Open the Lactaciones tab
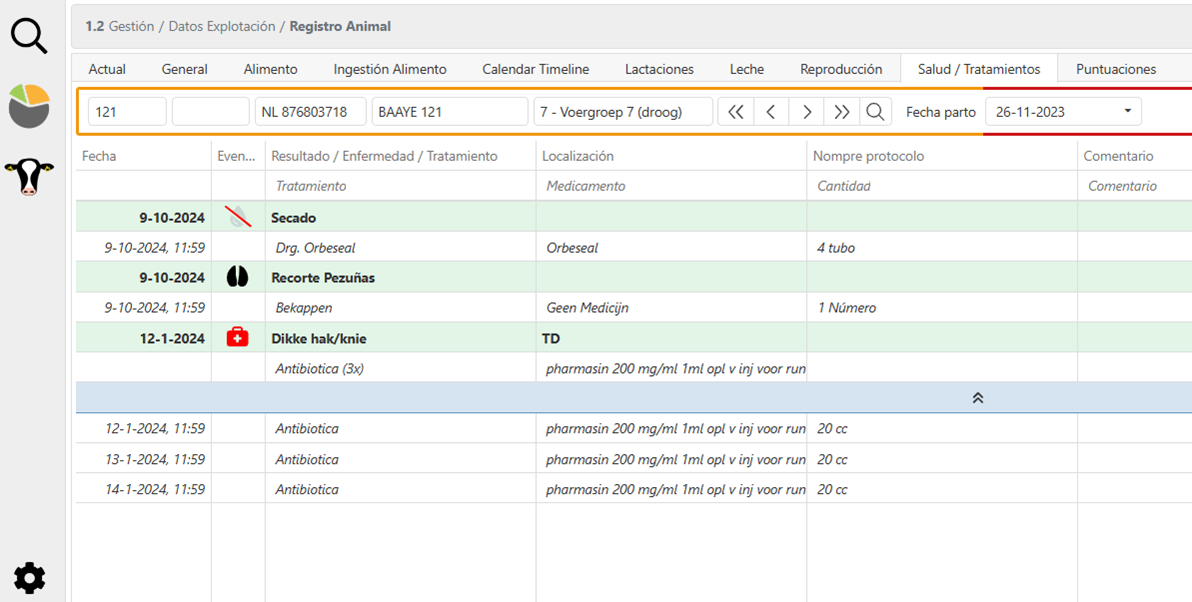 pos(659,69)
